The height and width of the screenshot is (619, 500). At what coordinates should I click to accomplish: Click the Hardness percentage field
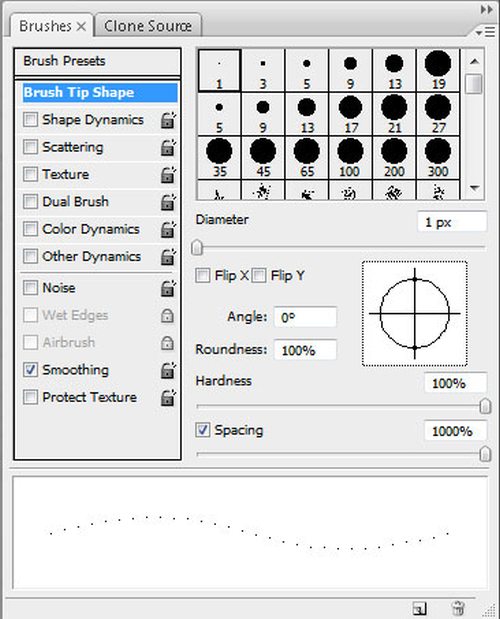[455, 383]
